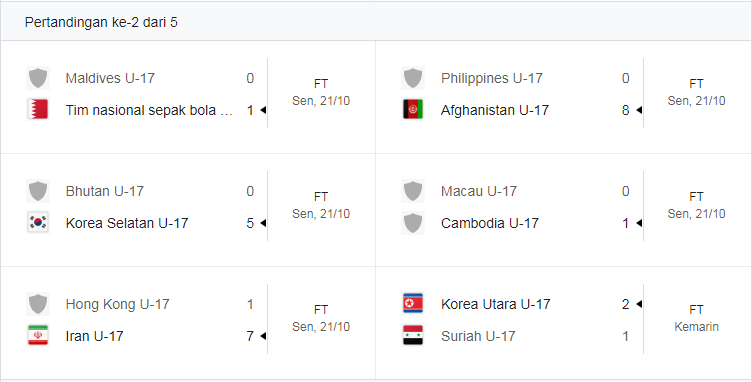
Task: Select the Iran U-17 team name
Action: click(94, 336)
